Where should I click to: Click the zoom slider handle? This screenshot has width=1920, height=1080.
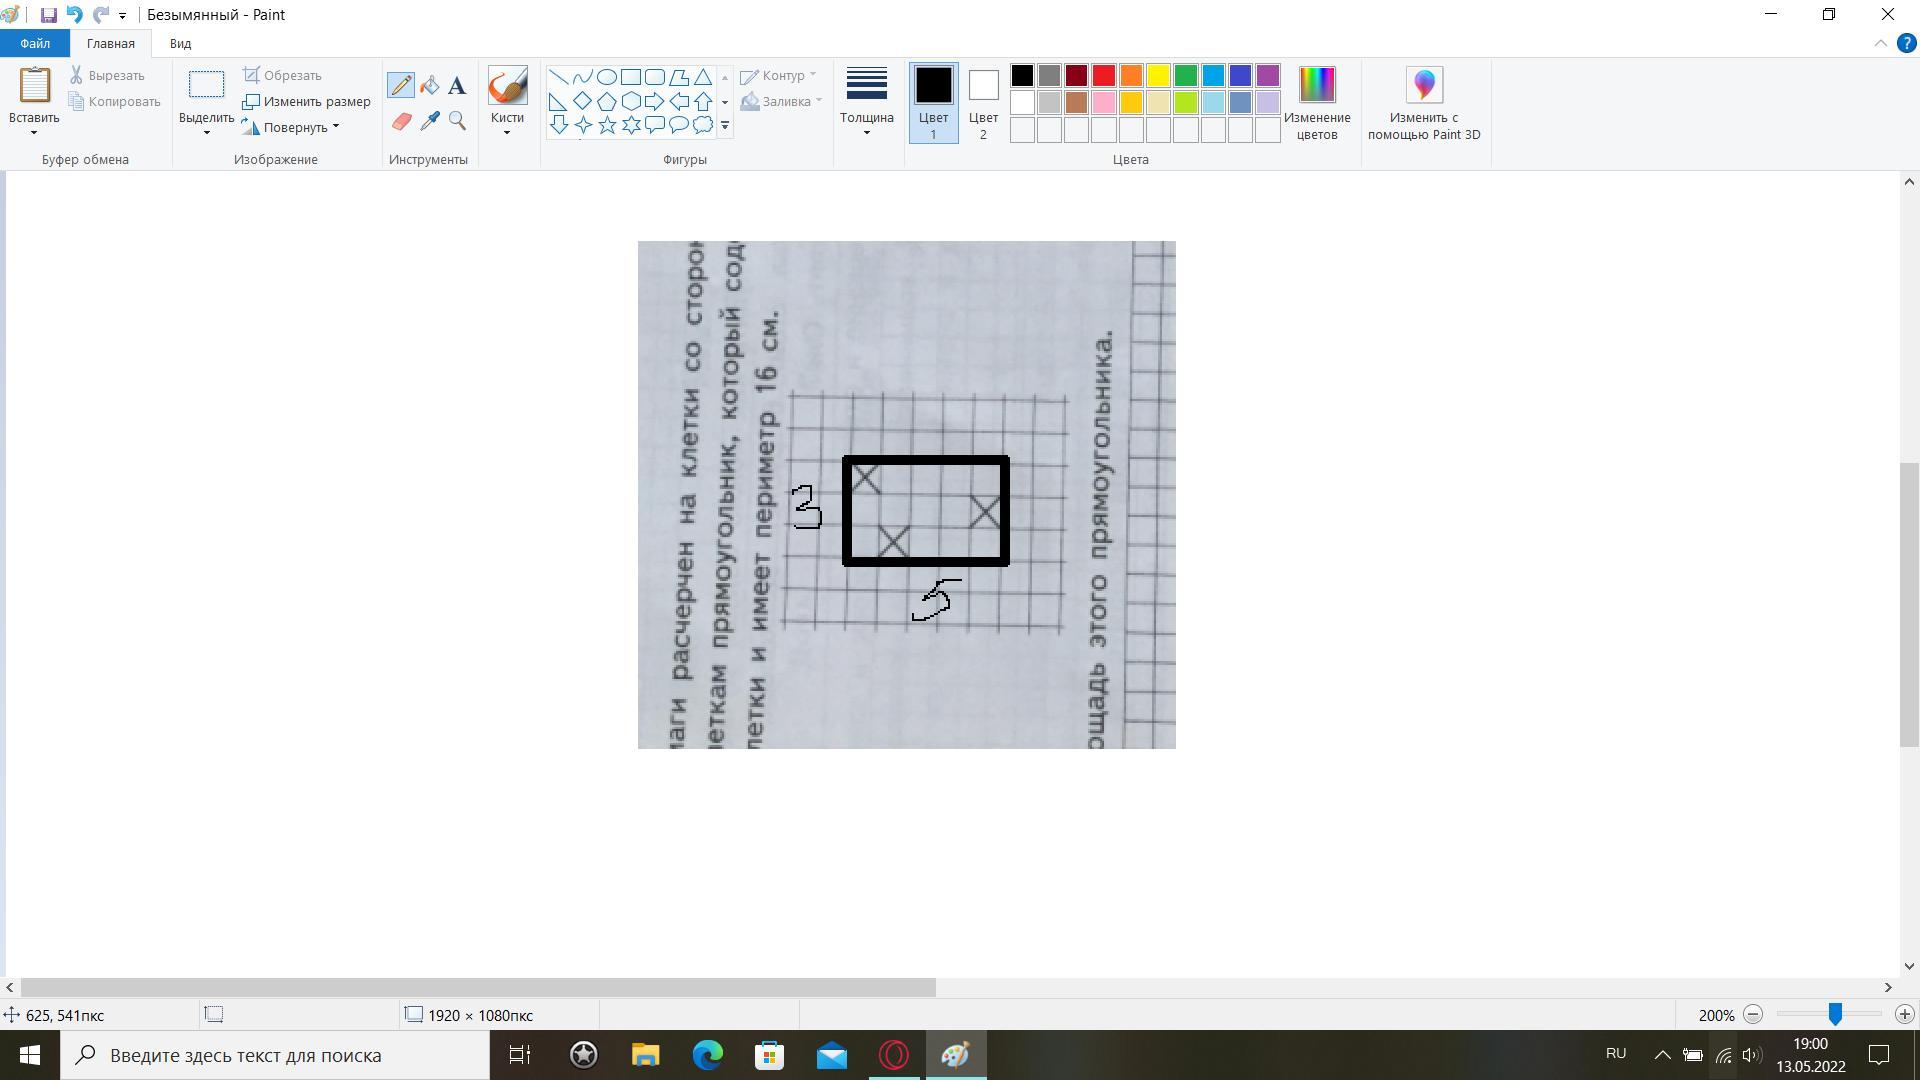coord(1835,1015)
